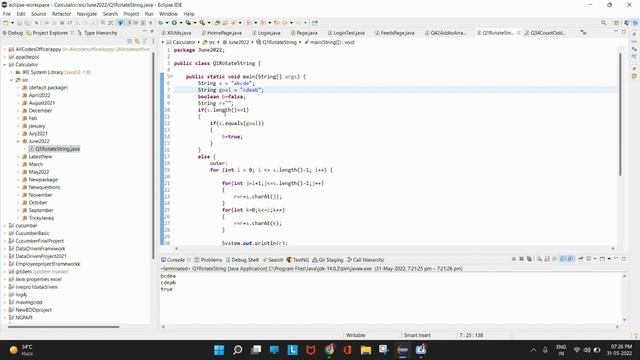Open the Refactor menu

(62, 14)
